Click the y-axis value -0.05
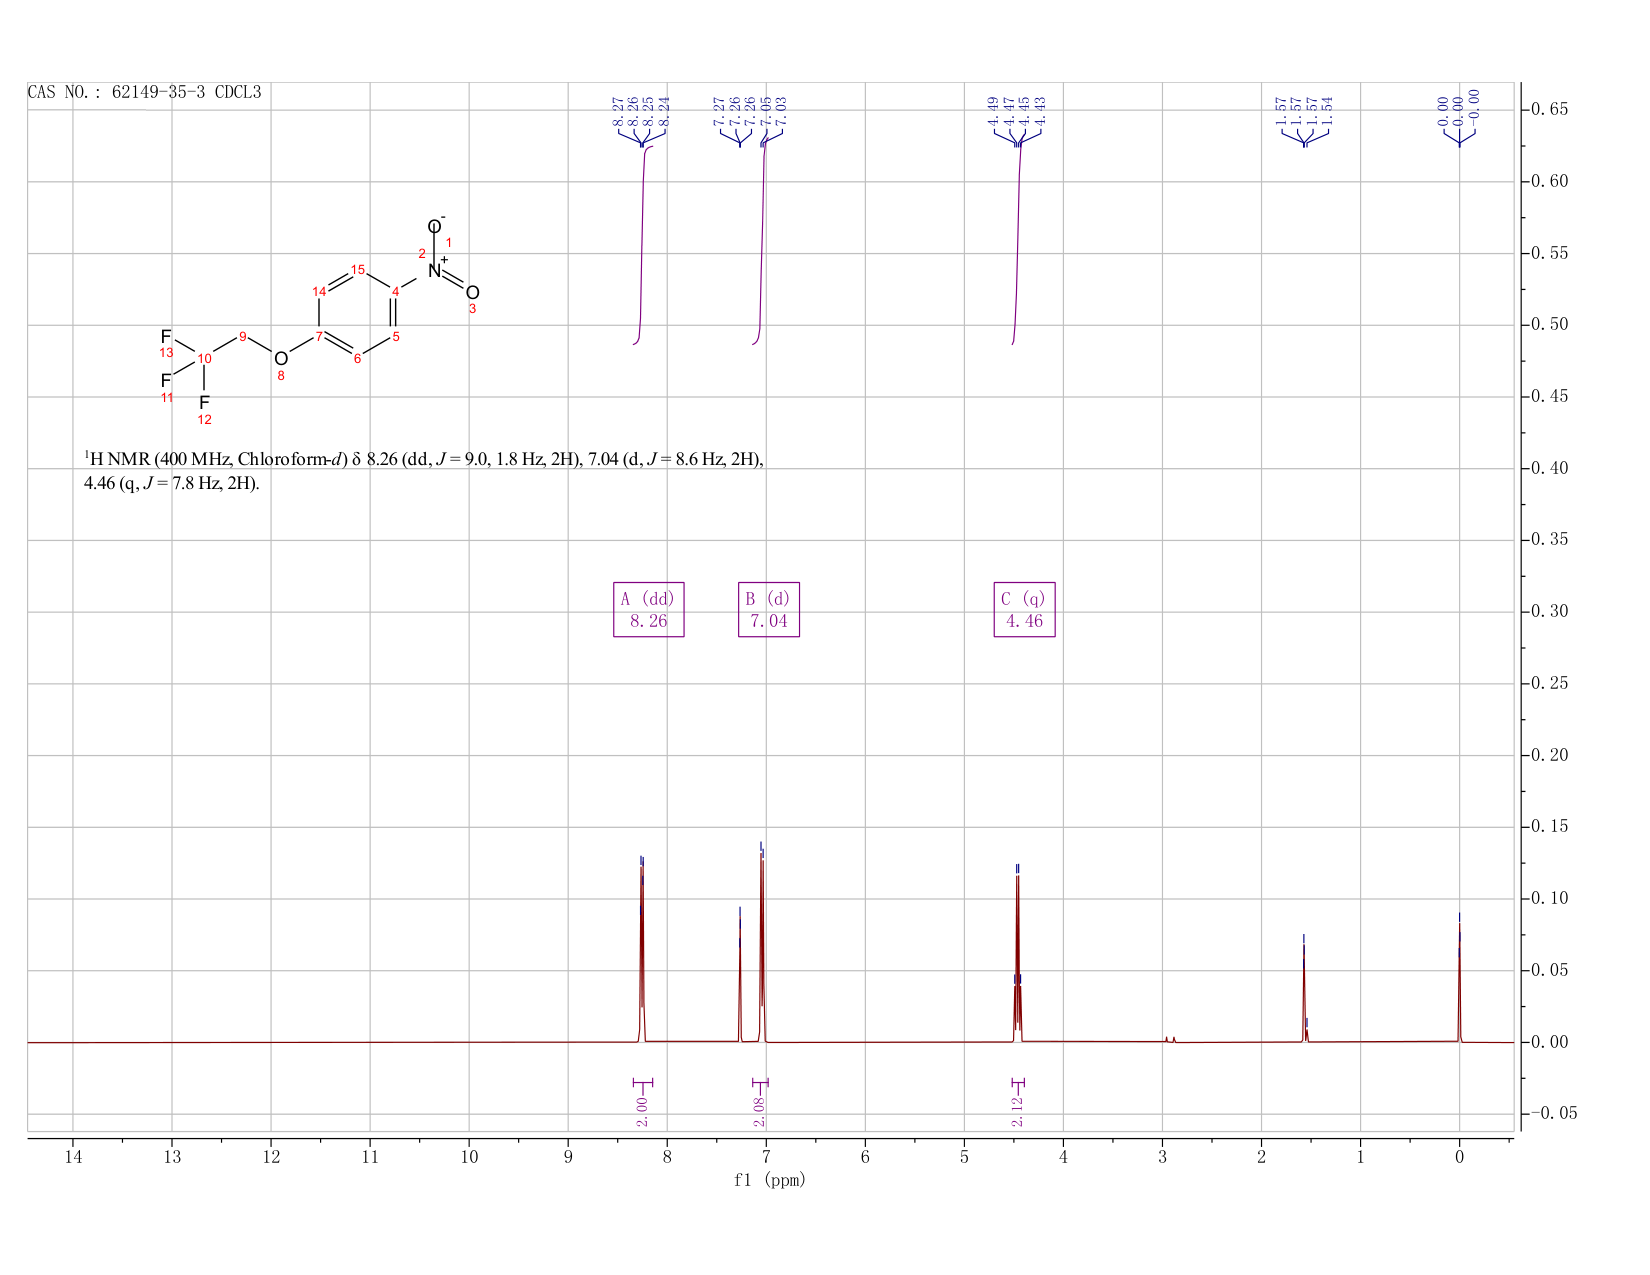 tap(1556, 1113)
